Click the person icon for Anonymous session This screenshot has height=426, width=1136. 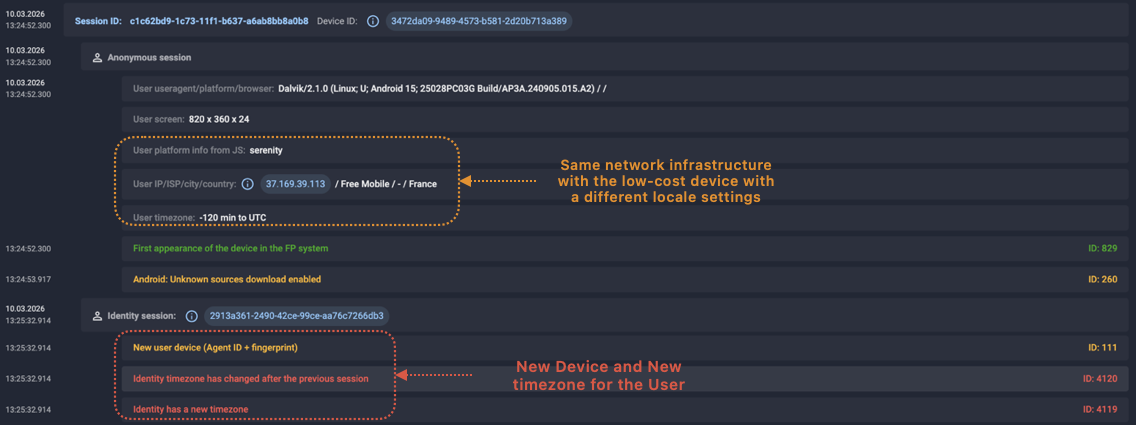click(x=97, y=57)
